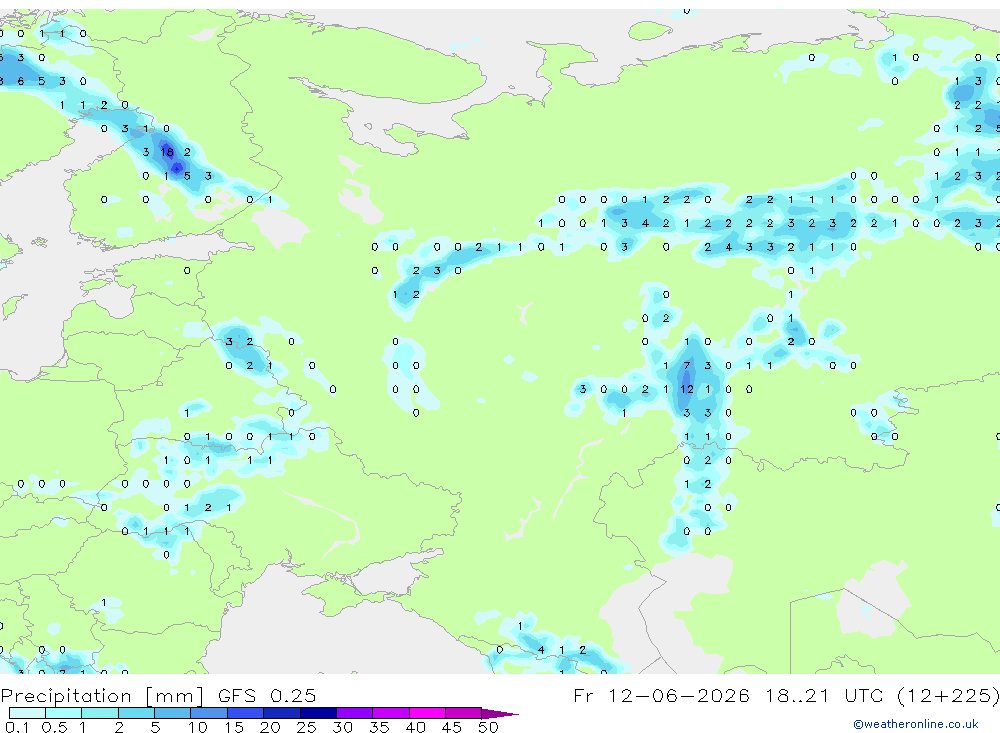This screenshot has width=1000, height=733.
Task: Click the '20' legend scale label
Action: pos(270,727)
